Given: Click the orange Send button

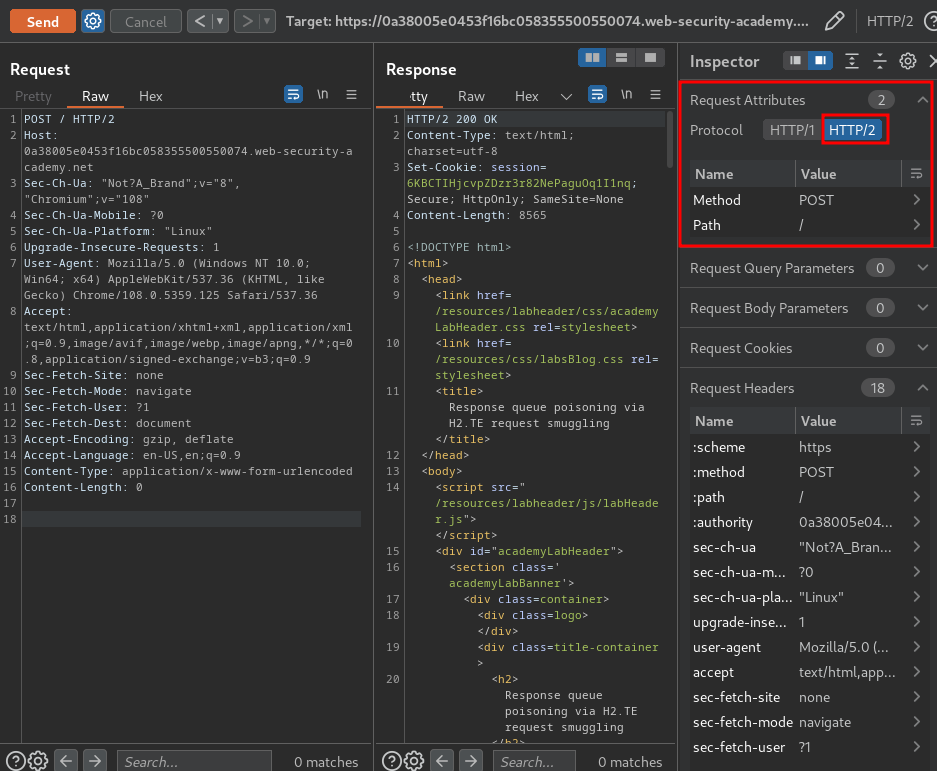Looking at the screenshot, I should pyautogui.click(x=42, y=22).
